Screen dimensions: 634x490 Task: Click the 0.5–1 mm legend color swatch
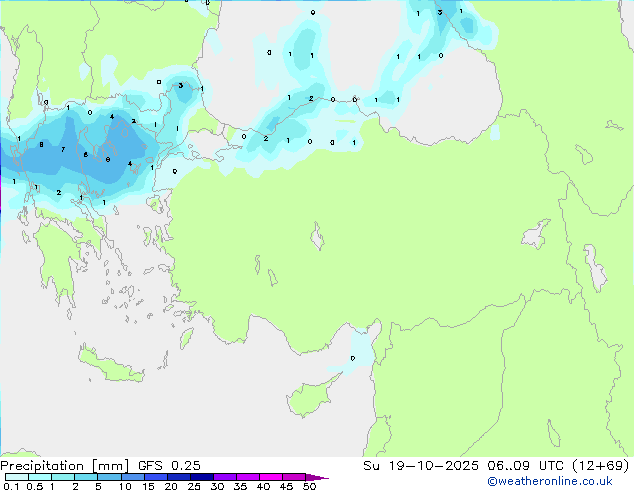[40, 477]
